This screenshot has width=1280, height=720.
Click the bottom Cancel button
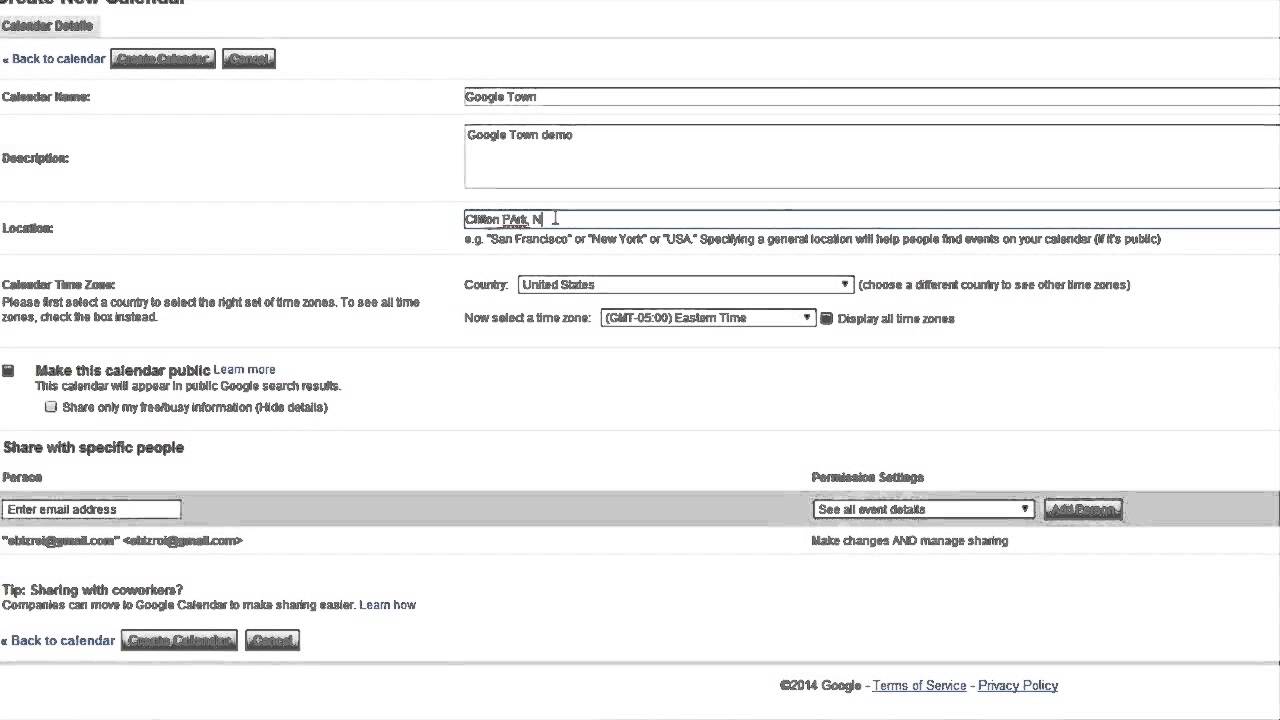pyautogui.click(x=272, y=640)
